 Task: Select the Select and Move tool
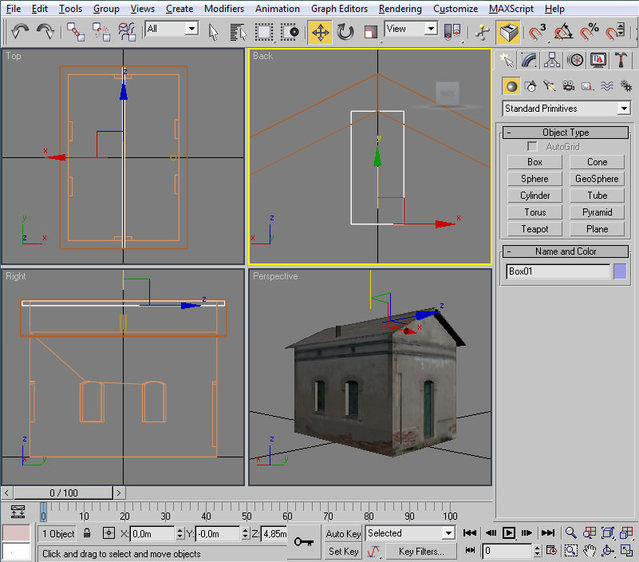click(x=320, y=31)
